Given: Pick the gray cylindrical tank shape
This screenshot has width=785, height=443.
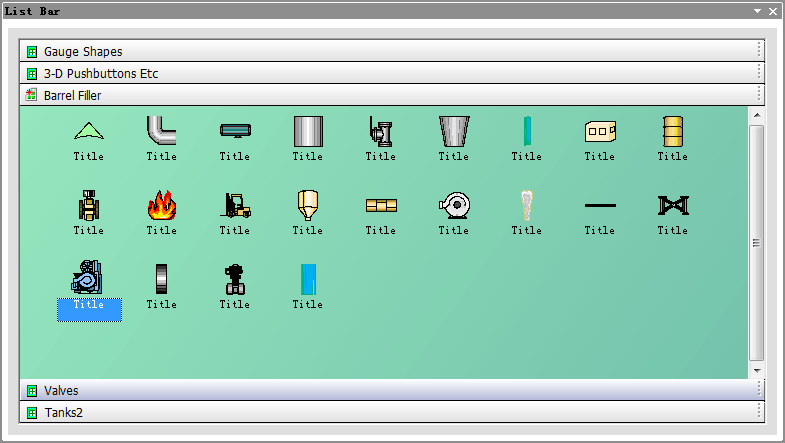Looking at the screenshot, I should [x=307, y=131].
